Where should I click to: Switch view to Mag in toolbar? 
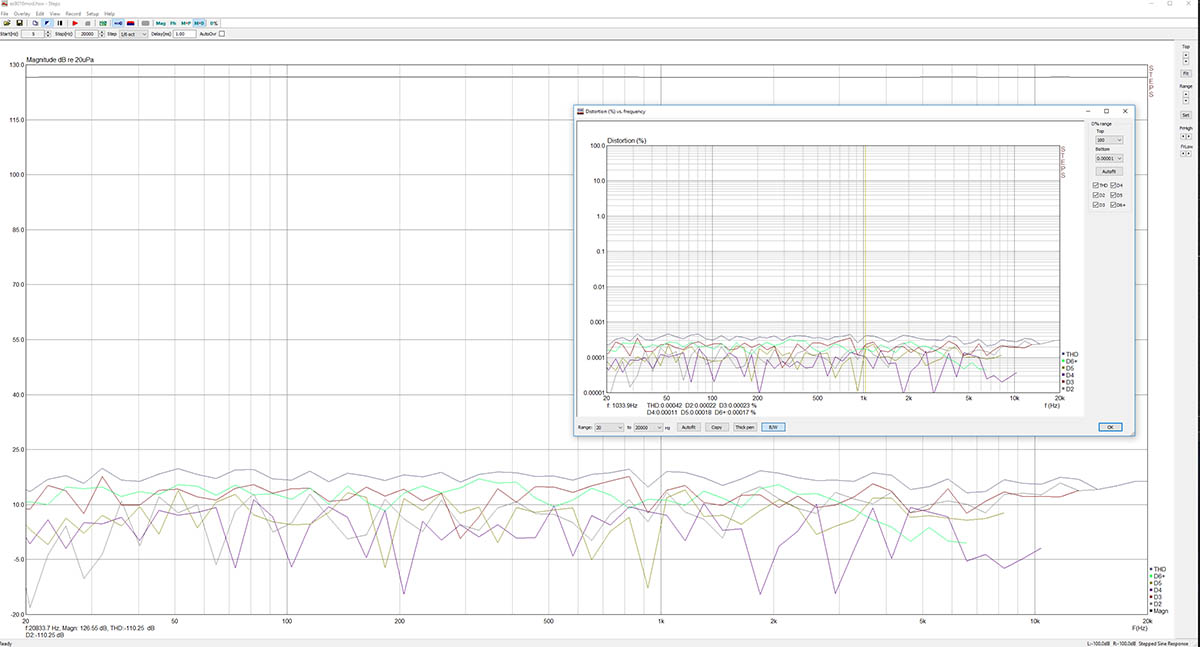[x=161, y=23]
